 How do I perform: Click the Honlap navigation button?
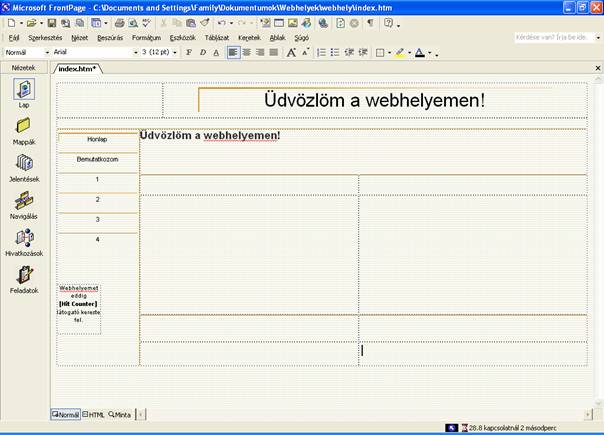[97, 139]
